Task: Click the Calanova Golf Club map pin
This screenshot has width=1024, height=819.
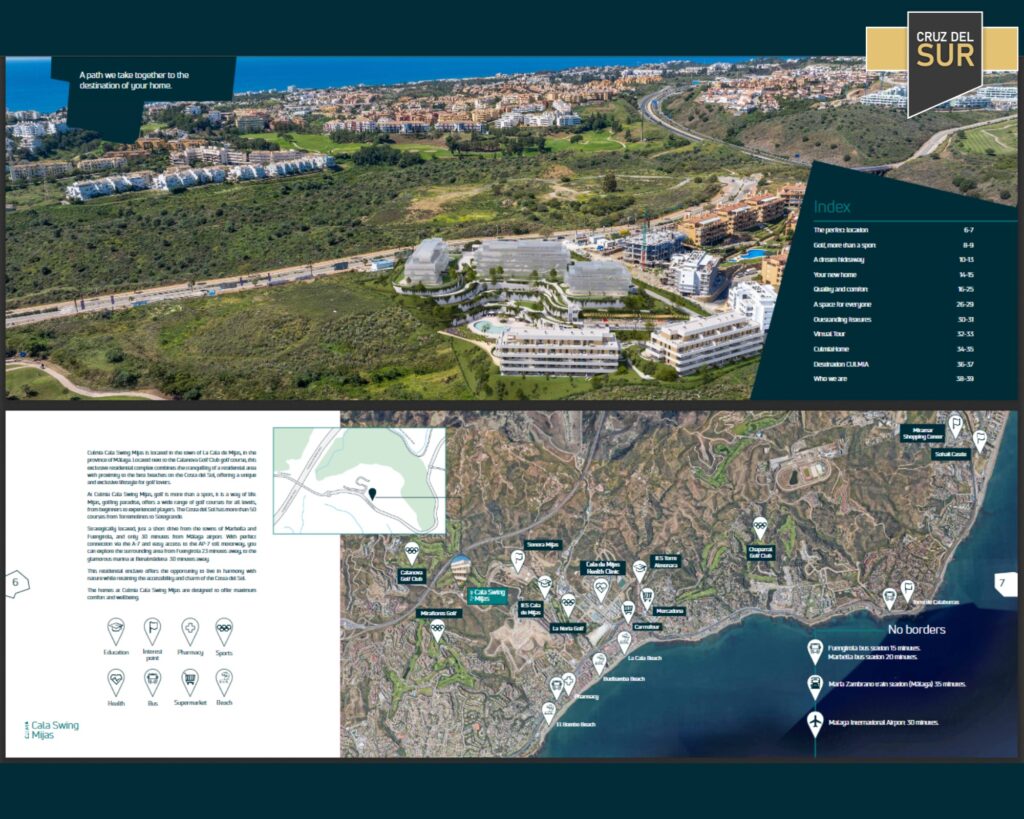Action: [412, 552]
